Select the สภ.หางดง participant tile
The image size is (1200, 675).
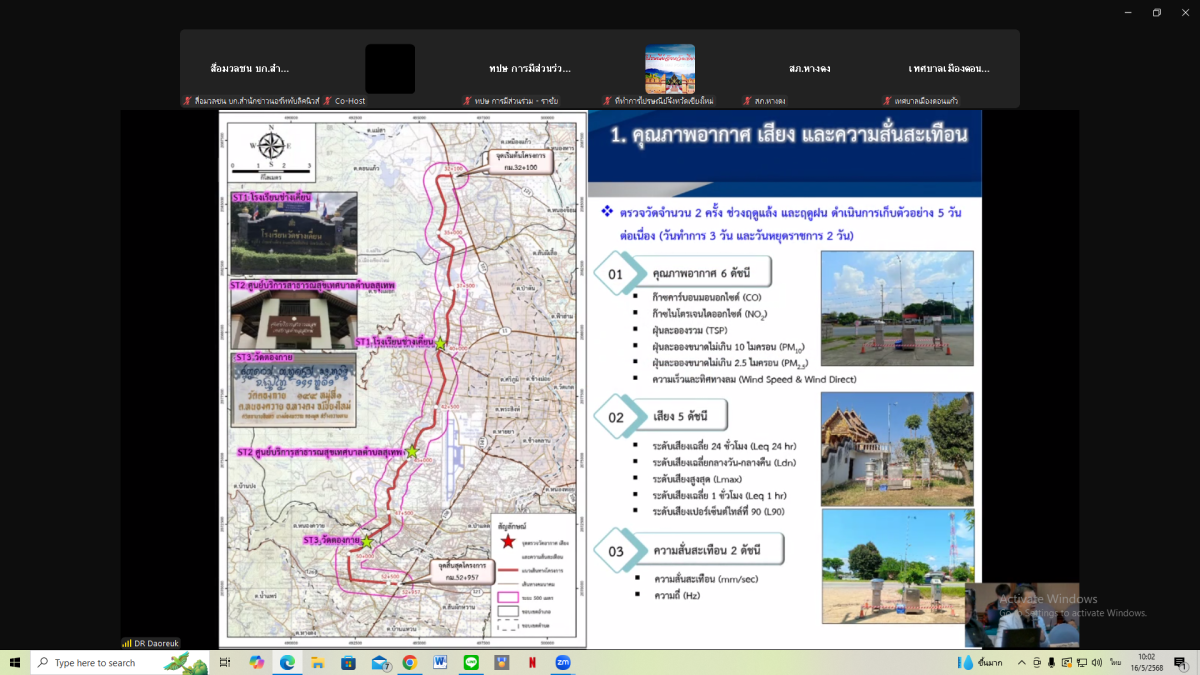810,69
